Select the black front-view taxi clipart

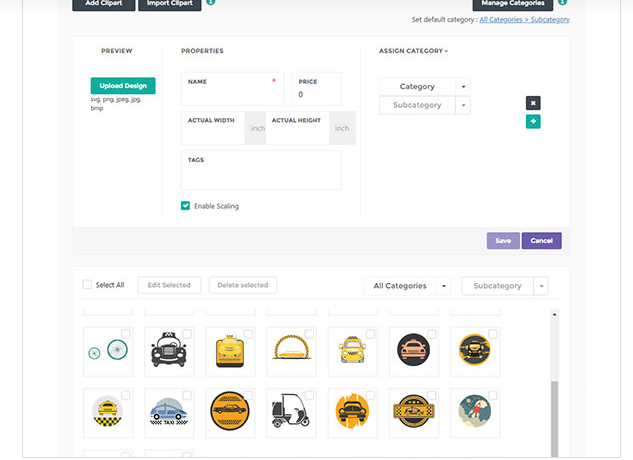coord(168,352)
